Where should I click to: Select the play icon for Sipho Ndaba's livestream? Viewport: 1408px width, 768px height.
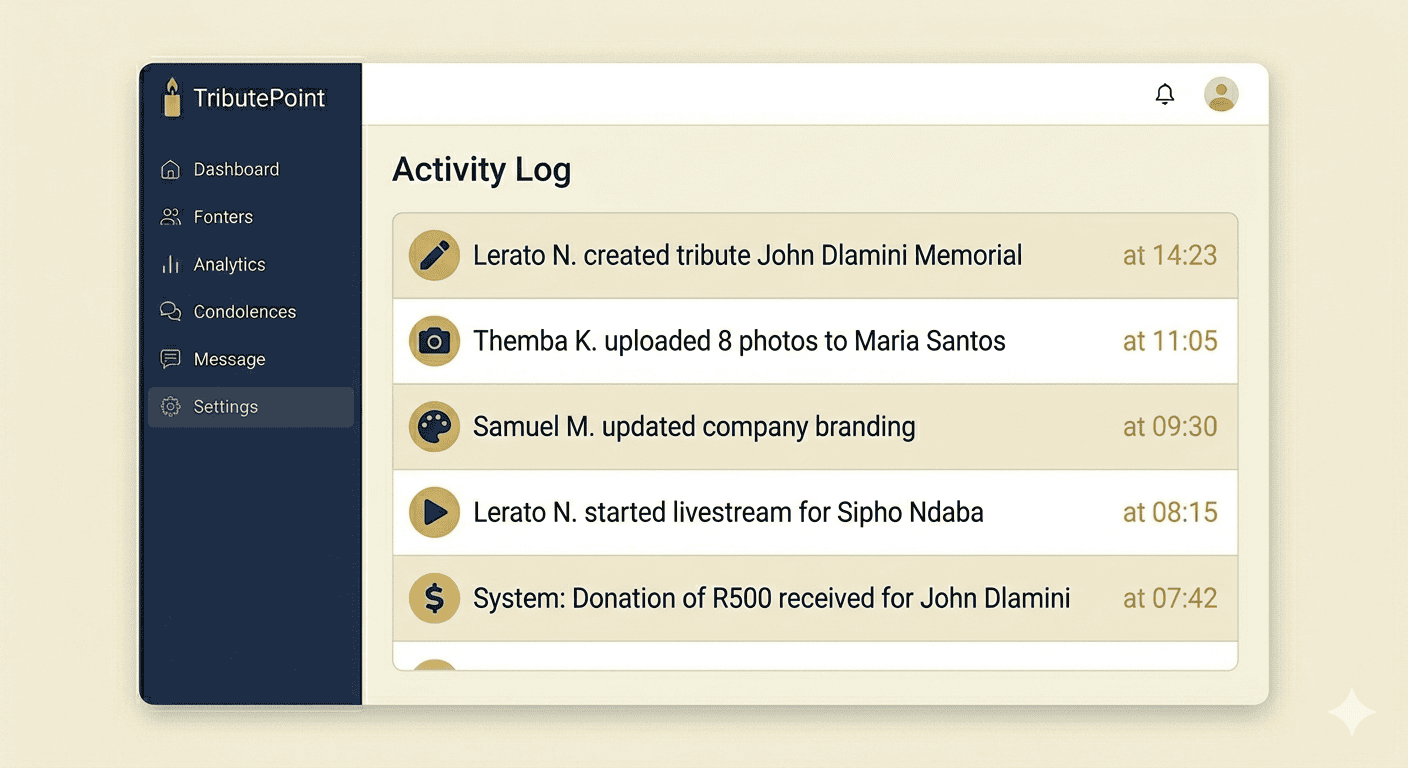point(433,512)
